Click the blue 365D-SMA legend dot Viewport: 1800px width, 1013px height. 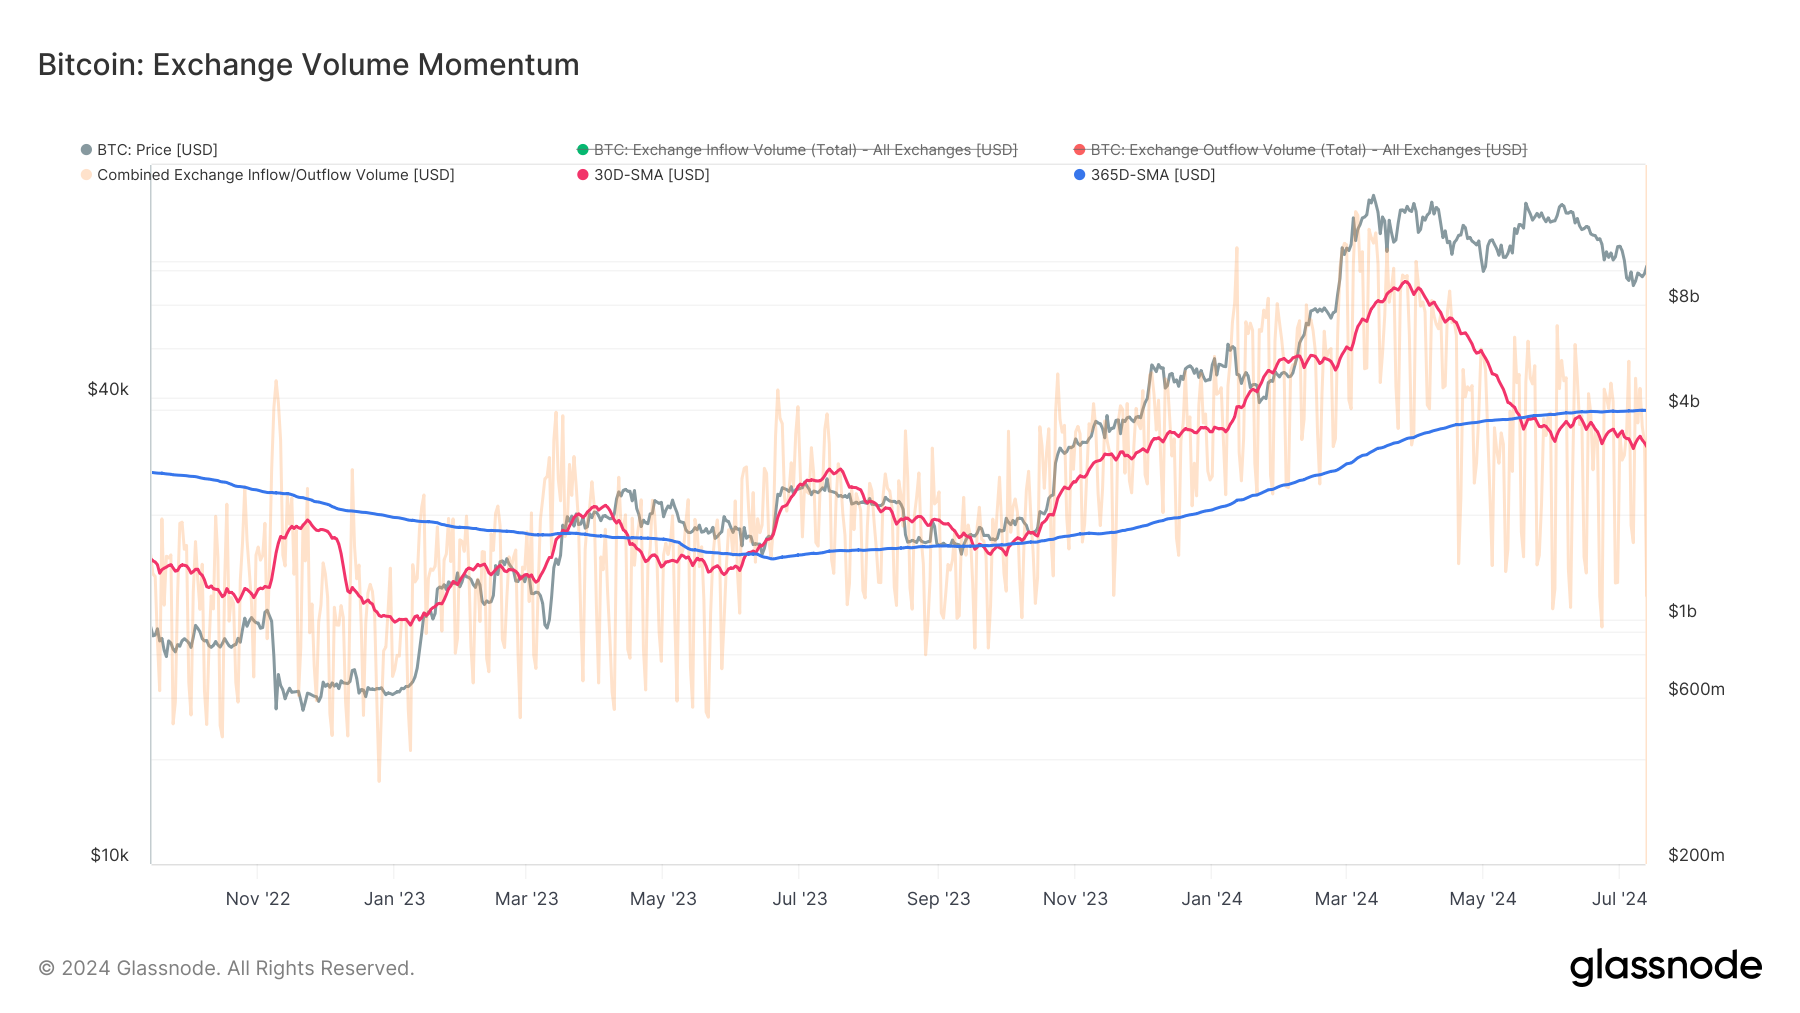point(1079,175)
